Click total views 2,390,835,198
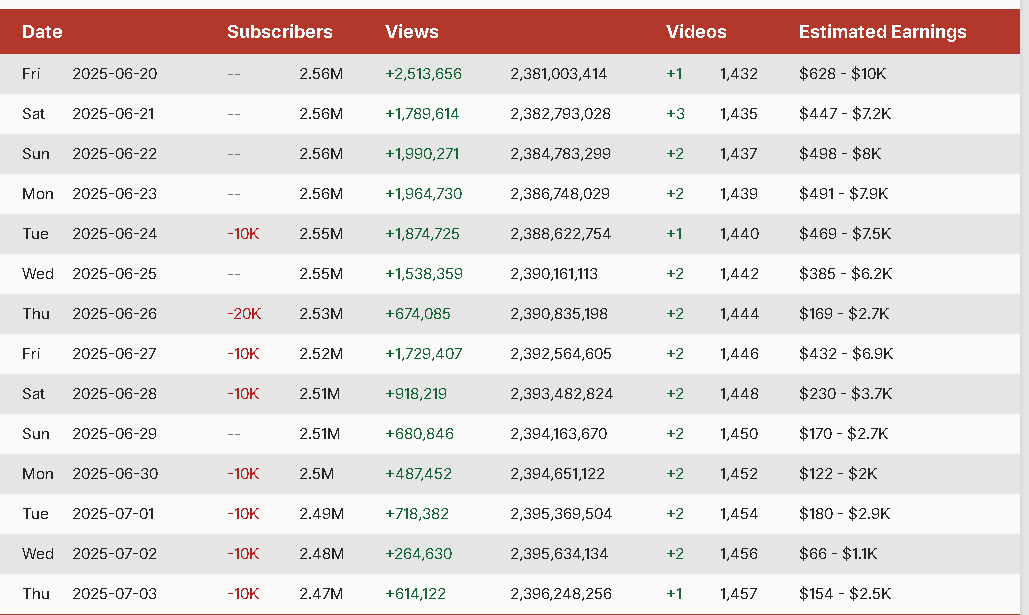 pos(559,314)
